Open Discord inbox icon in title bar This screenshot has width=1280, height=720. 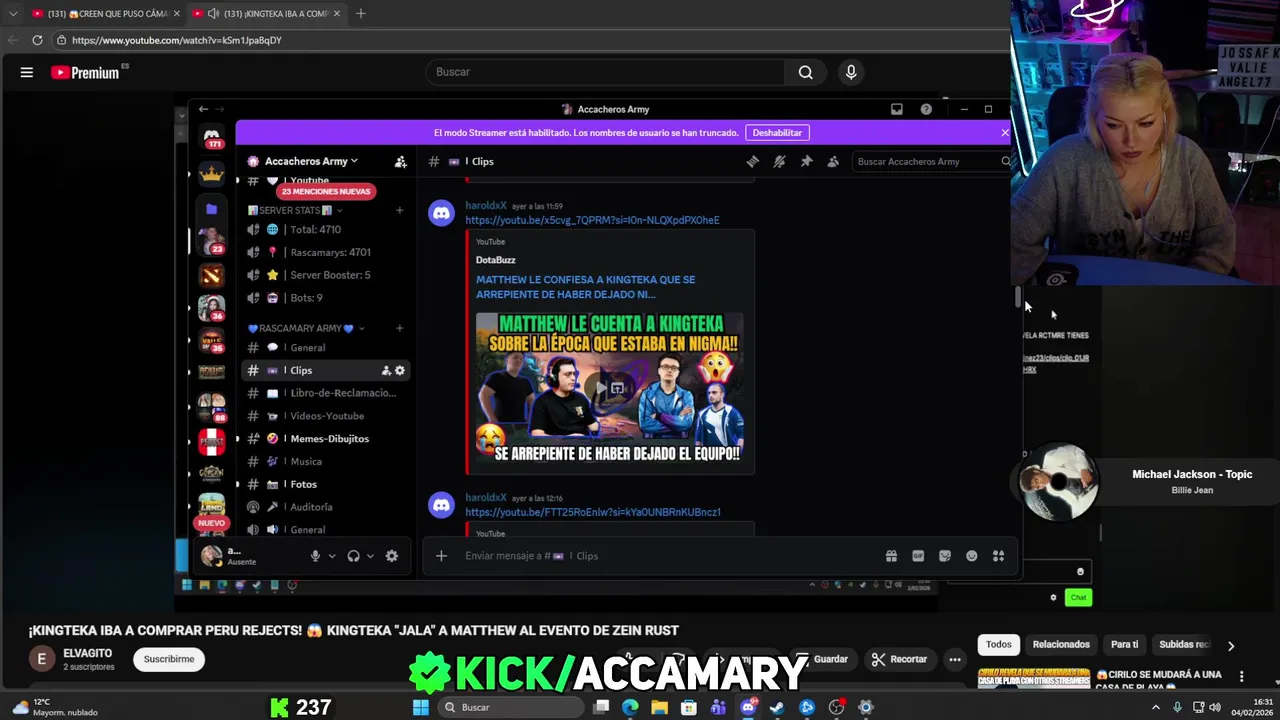coord(897,109)
